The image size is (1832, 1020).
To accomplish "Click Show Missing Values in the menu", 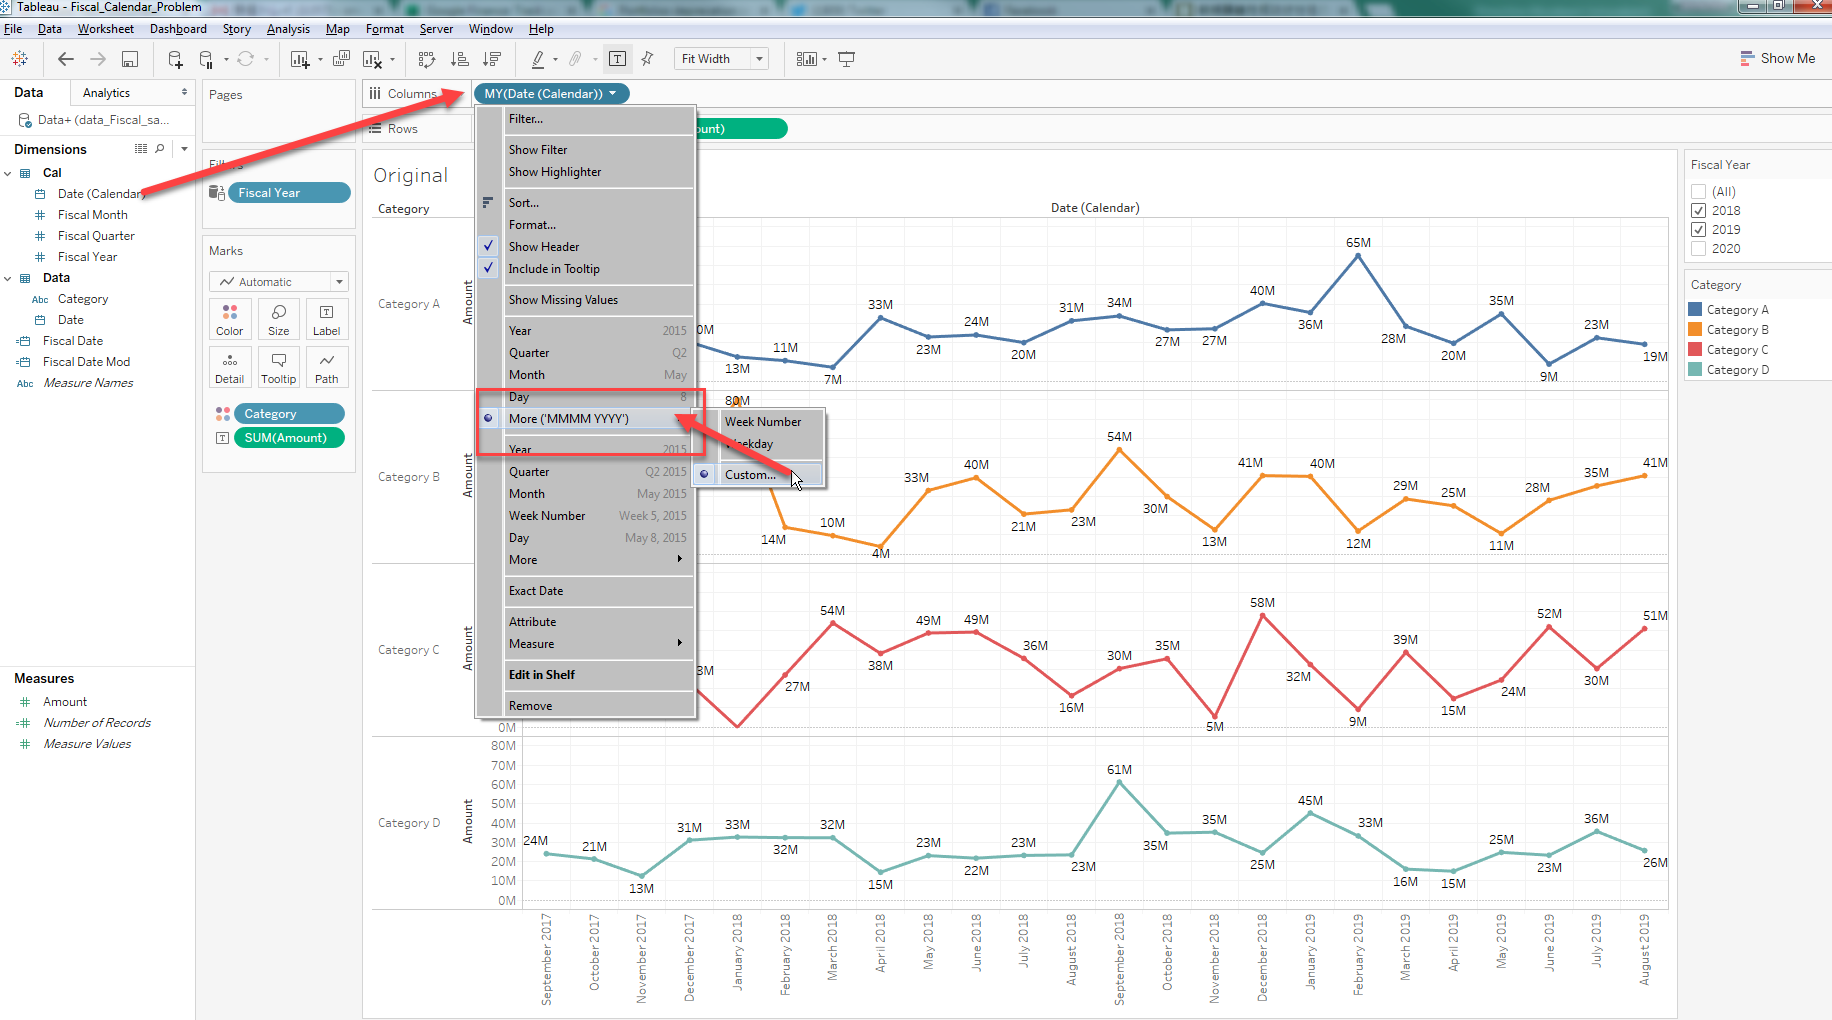I will (563, 299).
